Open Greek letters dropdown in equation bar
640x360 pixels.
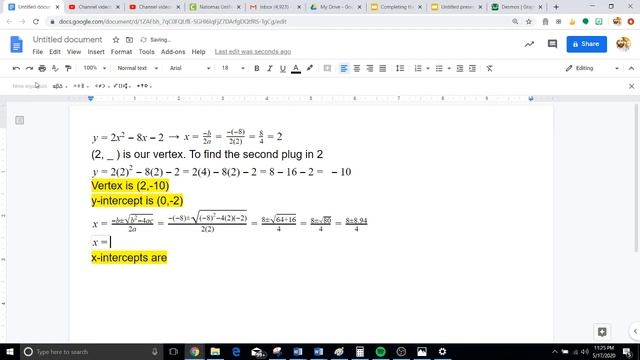pyautogui.click(x=60, y=86)
